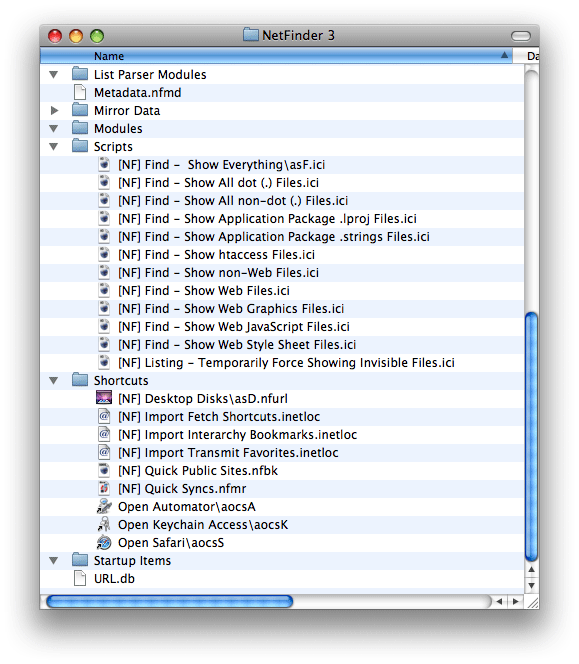Select "[NF] Quick Public Sites.nfbk" text
This screenshot has height=664, width=579.
(198, 471)
